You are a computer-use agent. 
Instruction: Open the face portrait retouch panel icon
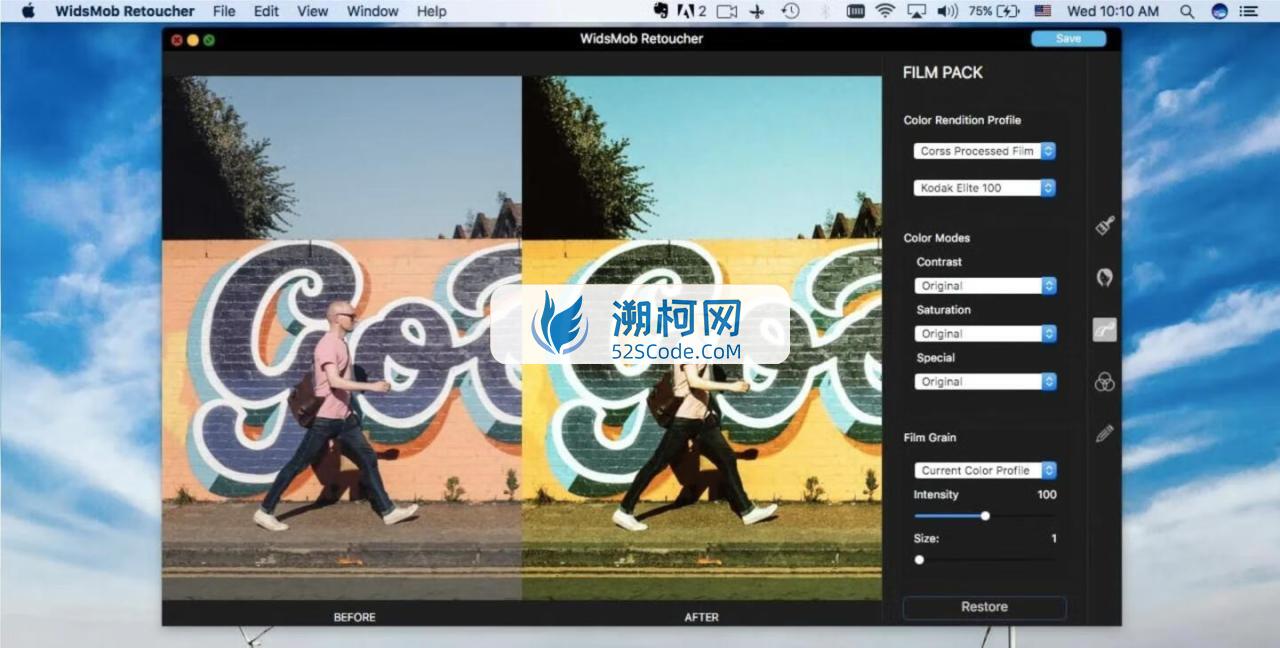tap(1105, 278)
